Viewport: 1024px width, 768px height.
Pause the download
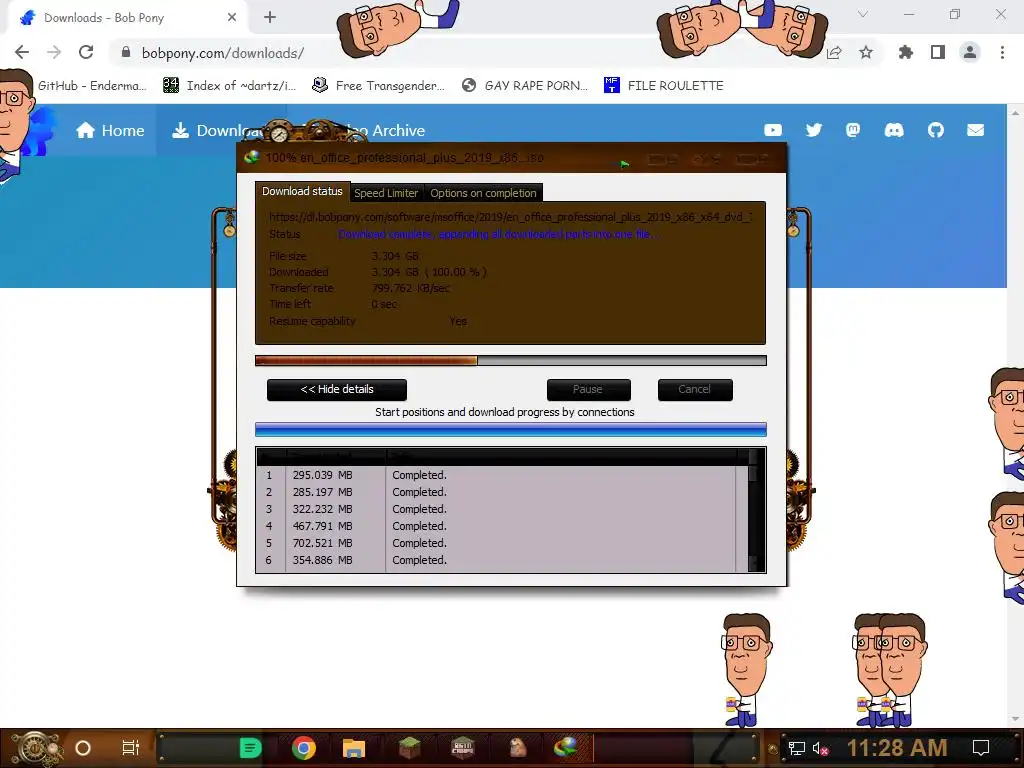(x=588, y=389)
